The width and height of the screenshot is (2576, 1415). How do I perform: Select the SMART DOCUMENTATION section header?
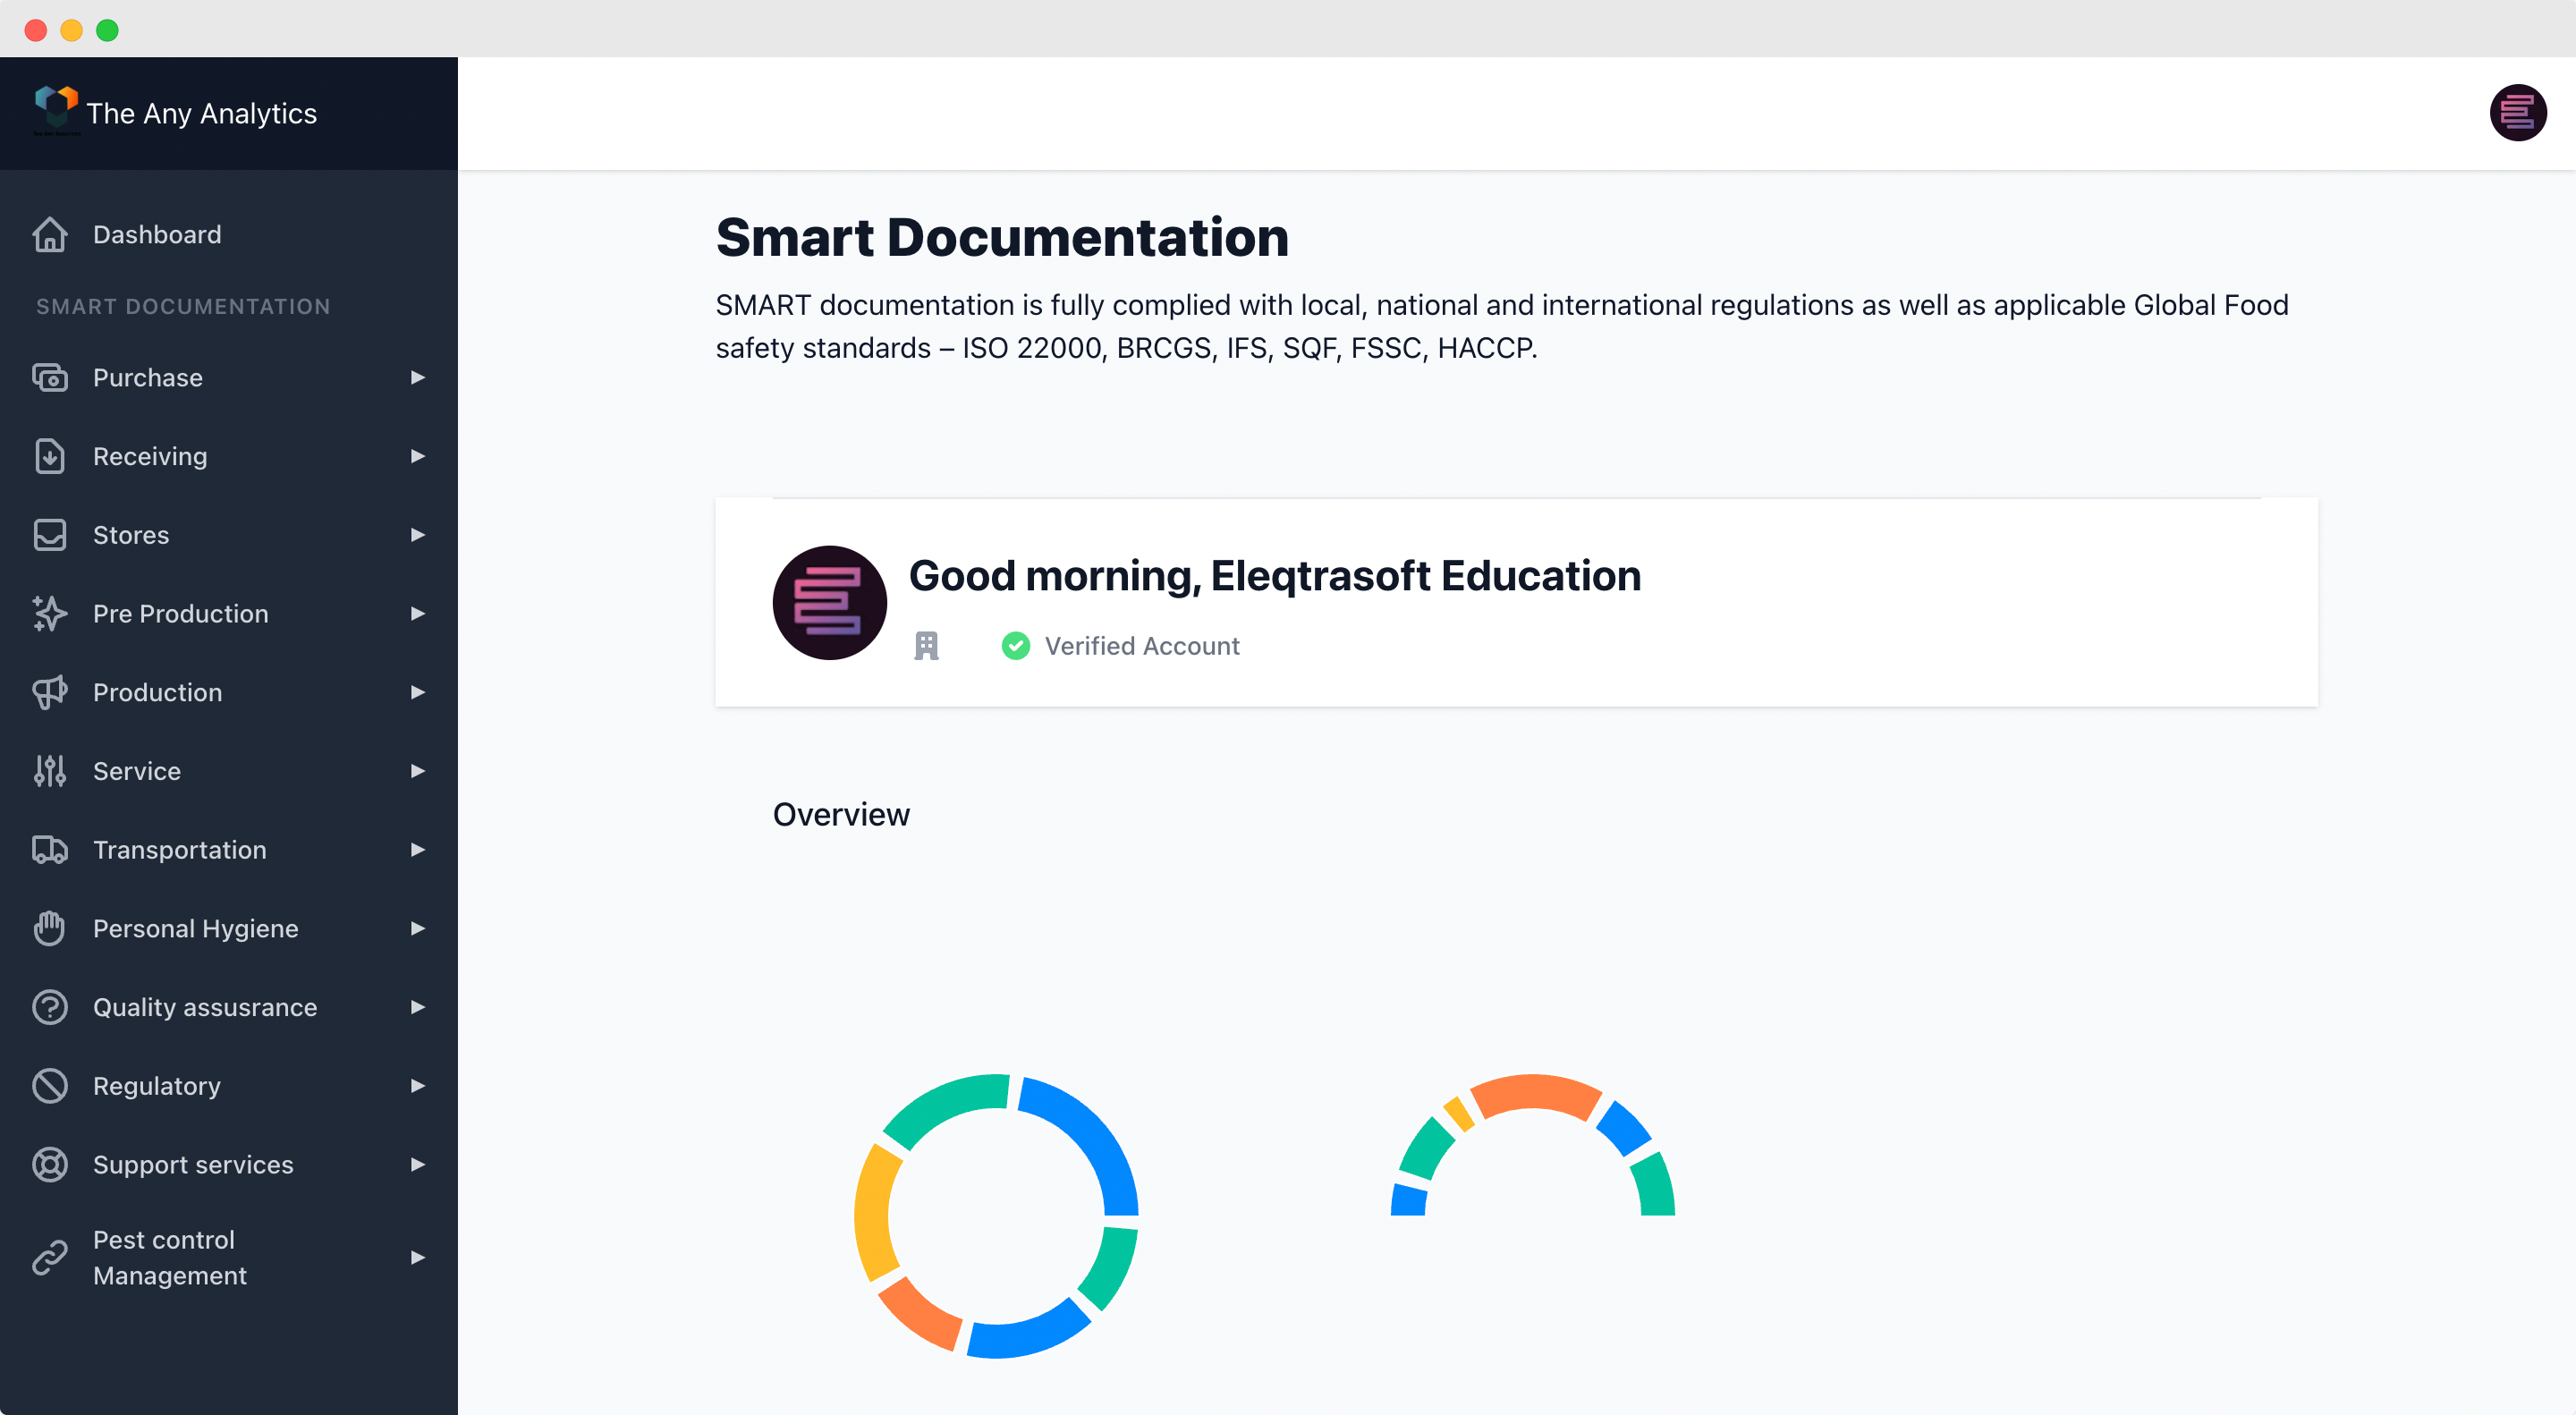click(x=183, y=306)
